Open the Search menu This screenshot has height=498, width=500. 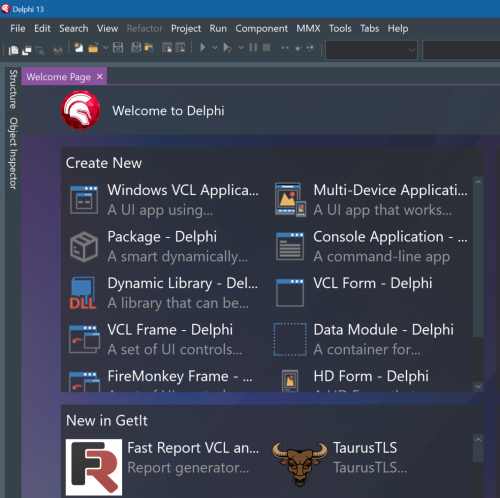pos(74,29)
